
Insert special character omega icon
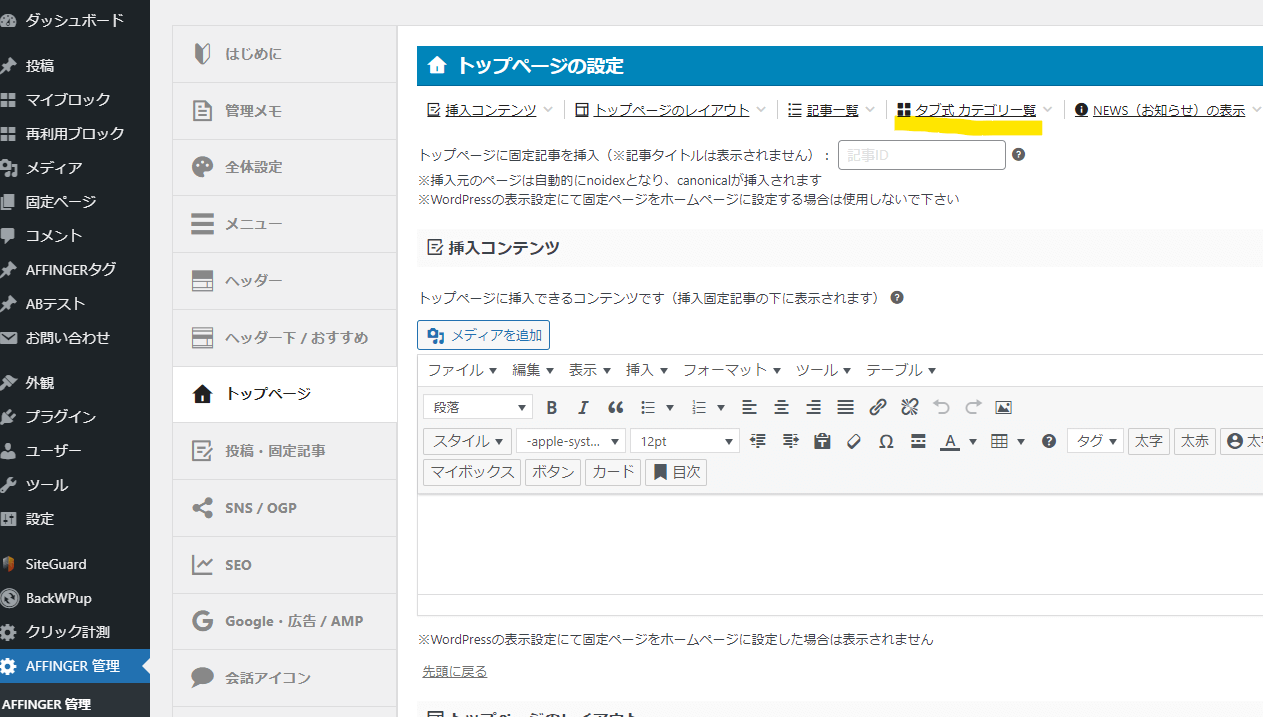[x=886, y=441]
